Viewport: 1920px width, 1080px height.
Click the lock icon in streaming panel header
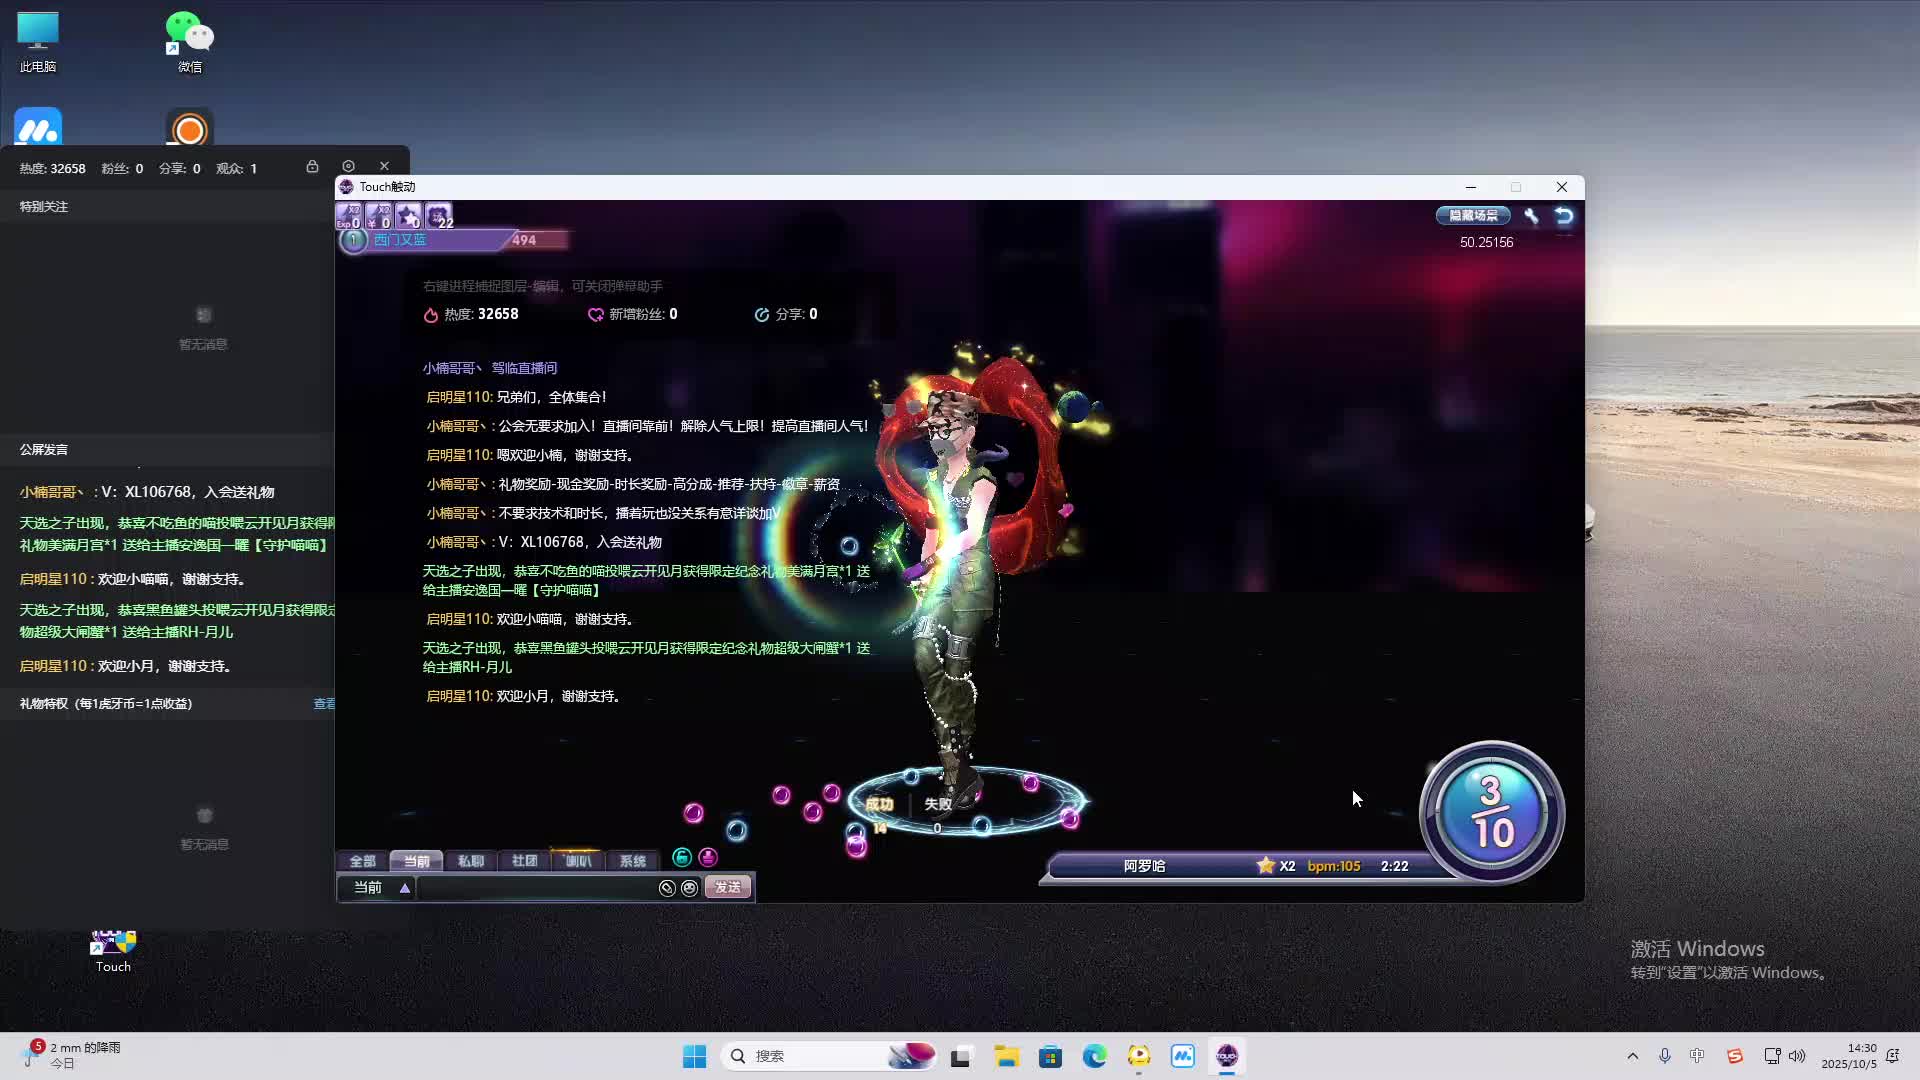pyautogui.click(x=312, y=167)
